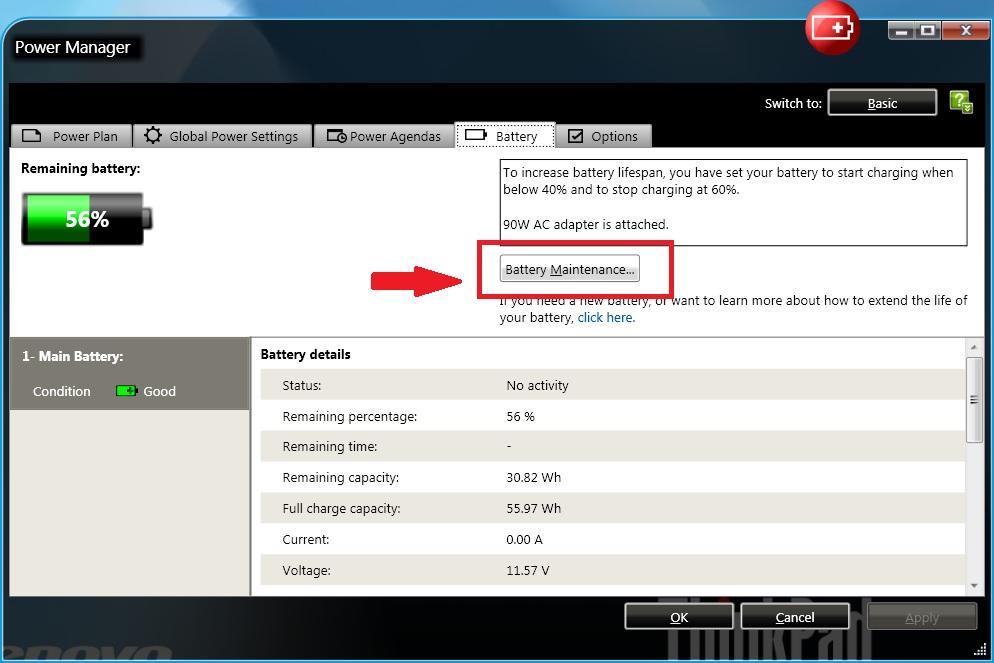This screenshot has height=663, width=994.
Task: Open Battery Maintenance dialog
Action: [569, 269]
